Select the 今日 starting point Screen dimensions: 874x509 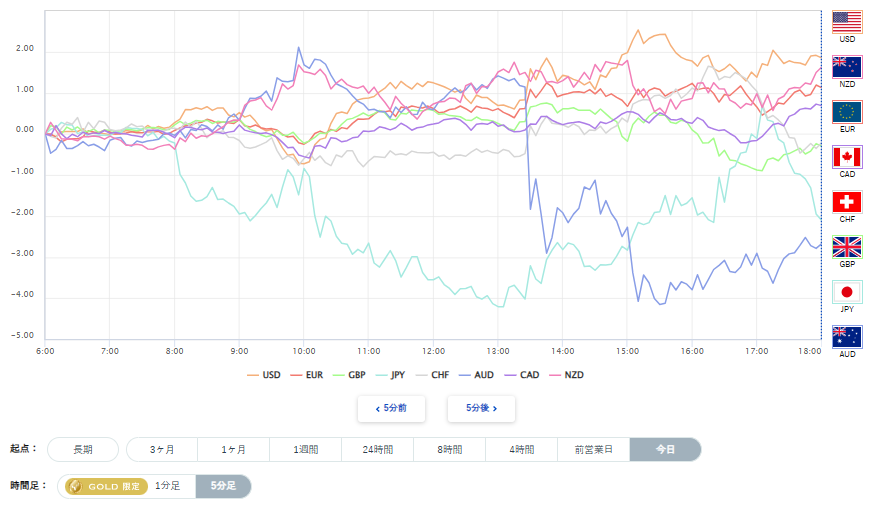665,449
